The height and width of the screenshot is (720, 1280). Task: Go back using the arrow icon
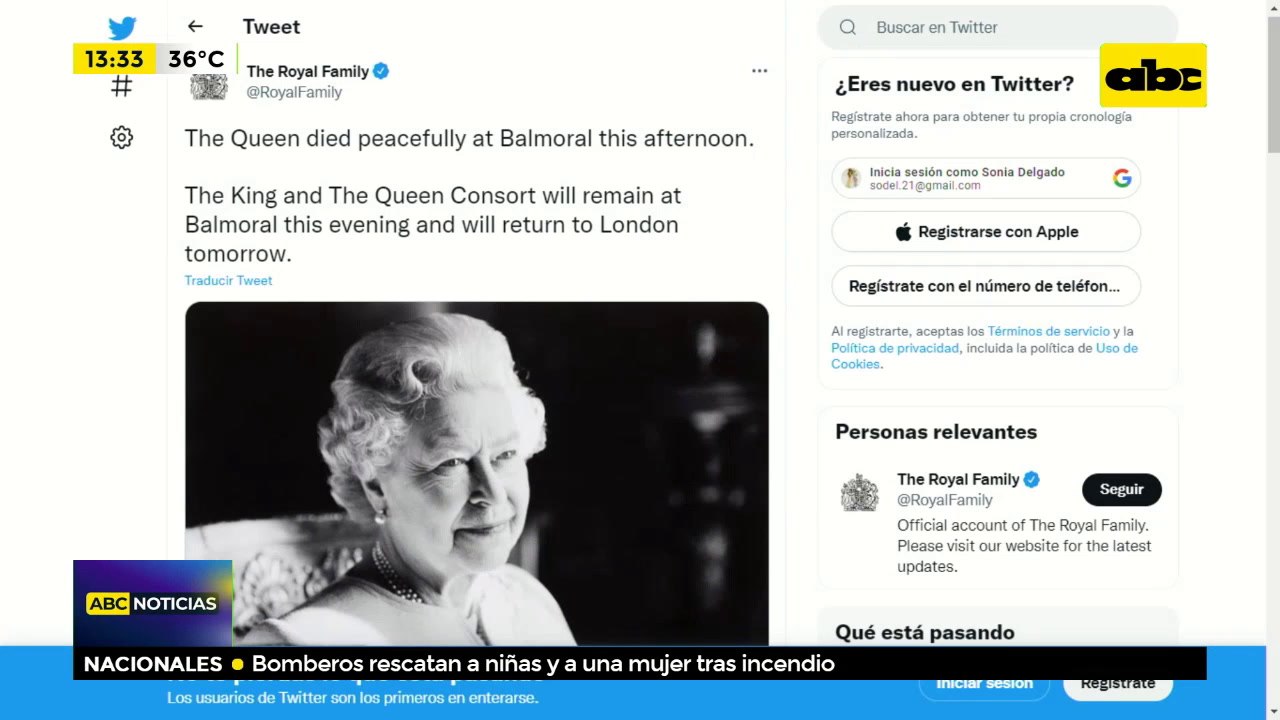pos(195,27)
